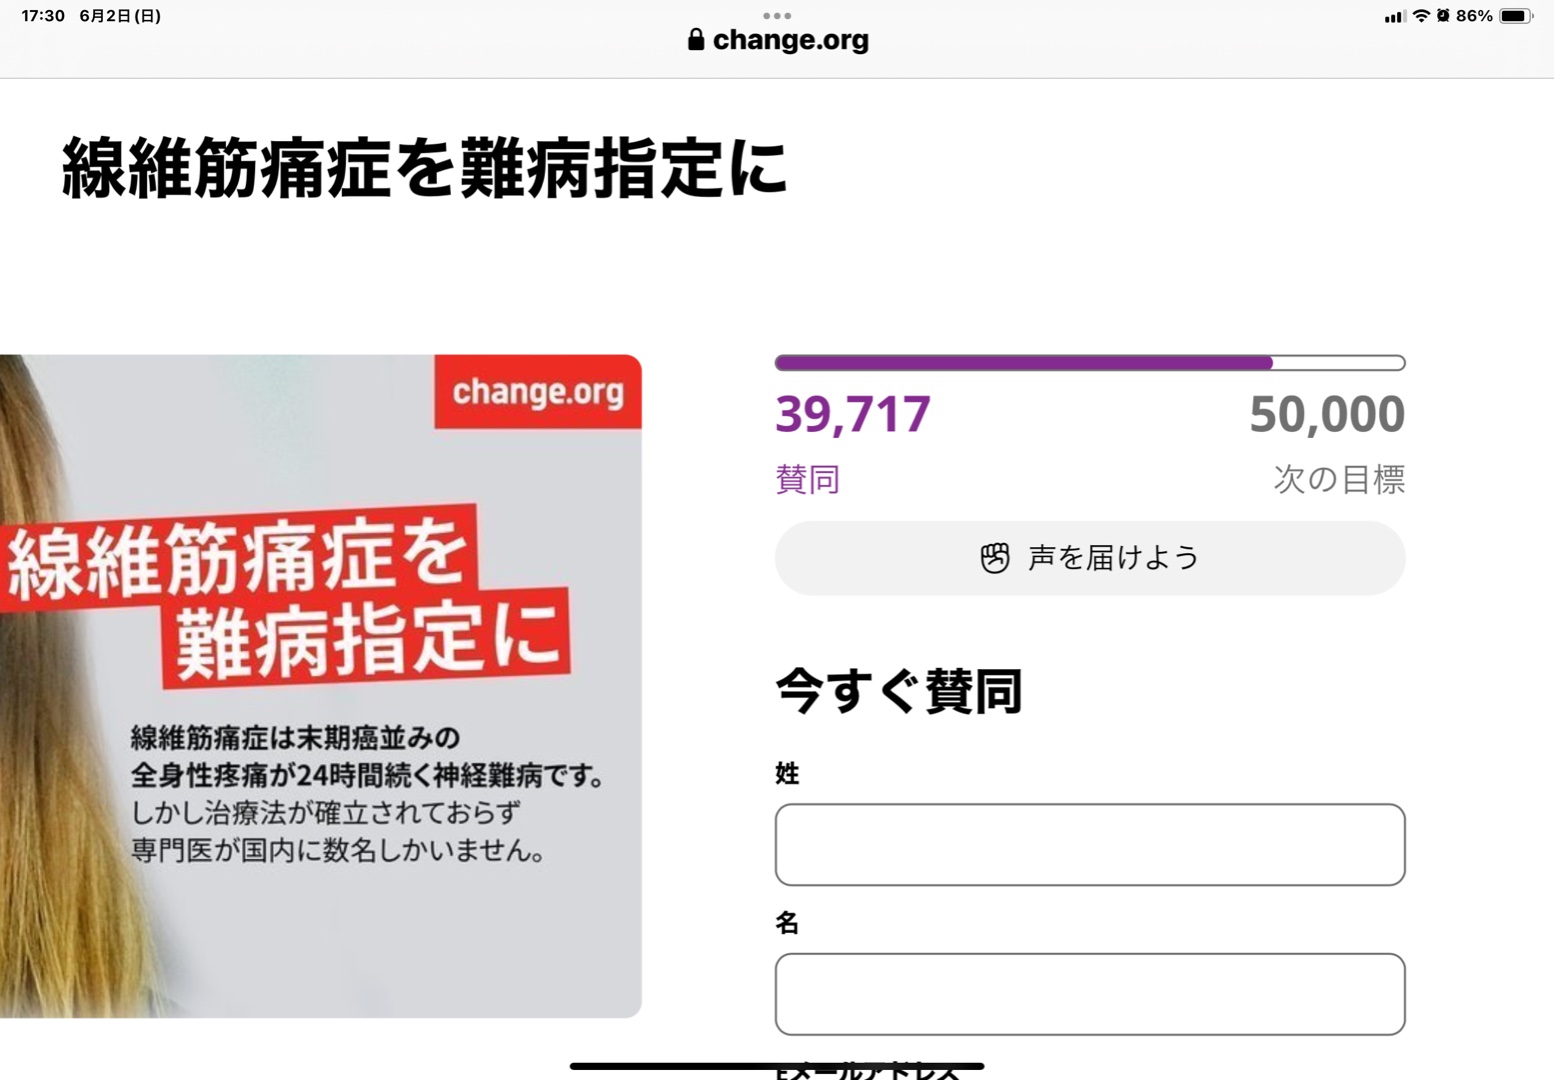Click the petition title 線維筋痛症を難病指定に
This screenshot has height=1080, width=1555.
(424, 168)
